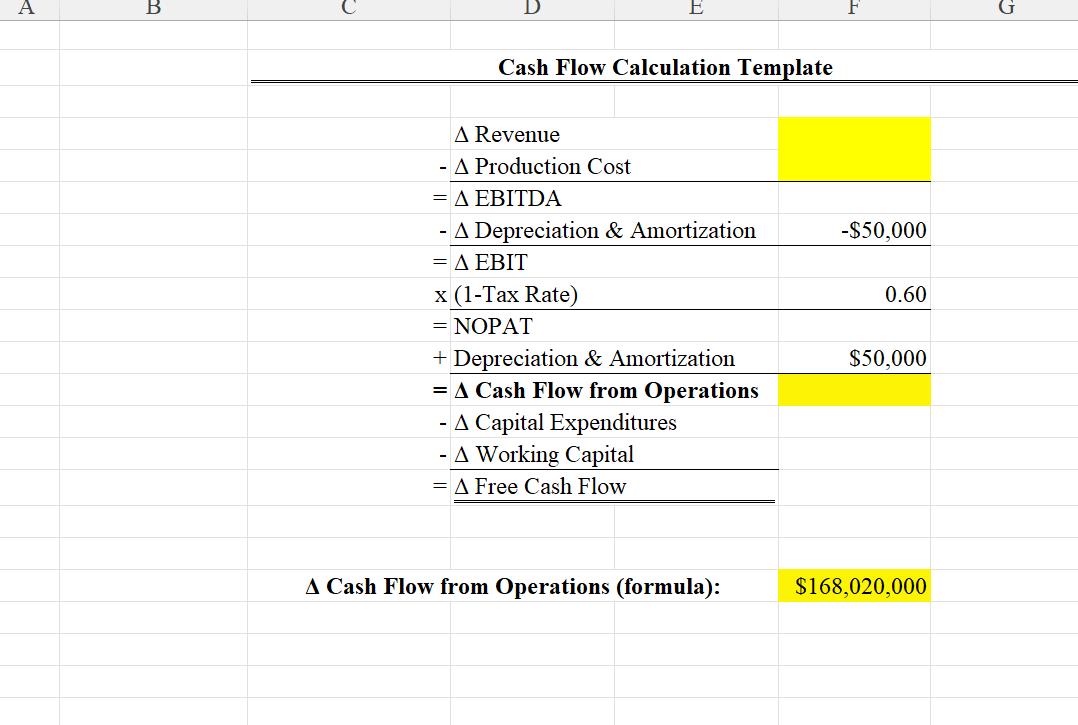The image size is (1078, 725).
Task: Select column header B
Action: (x=152, y=9)
